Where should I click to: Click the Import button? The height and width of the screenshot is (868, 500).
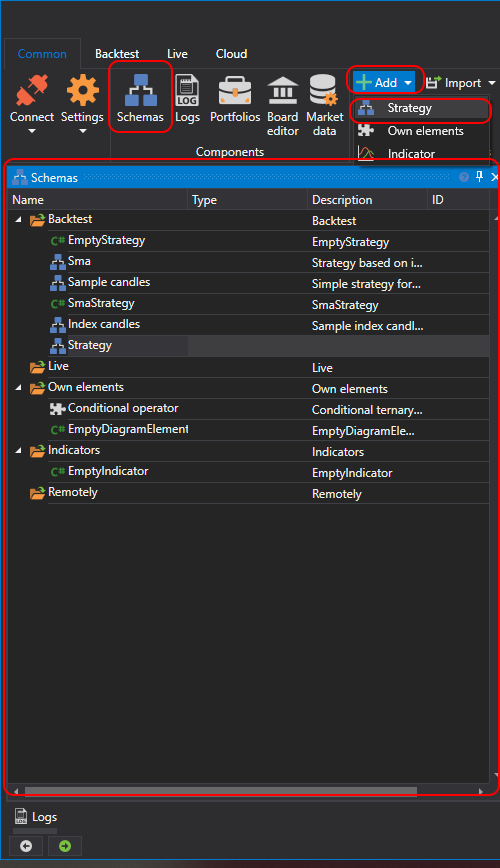[454, 82]
